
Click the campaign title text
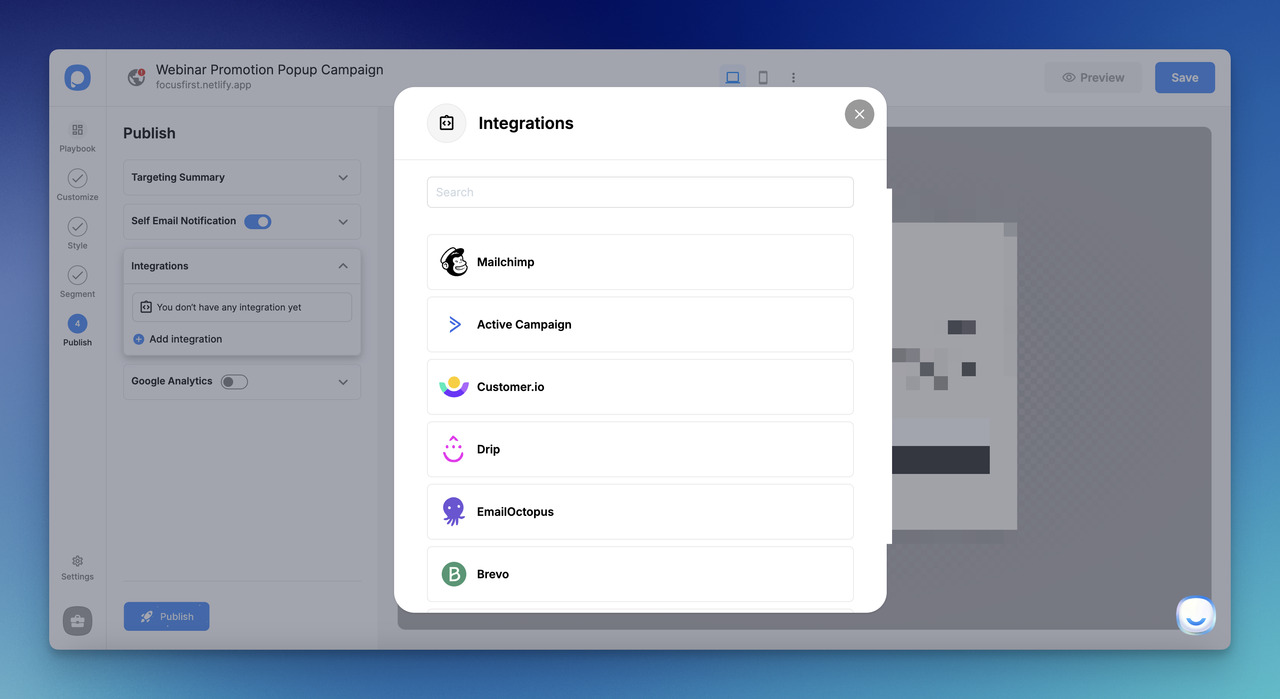coord(270,69)
